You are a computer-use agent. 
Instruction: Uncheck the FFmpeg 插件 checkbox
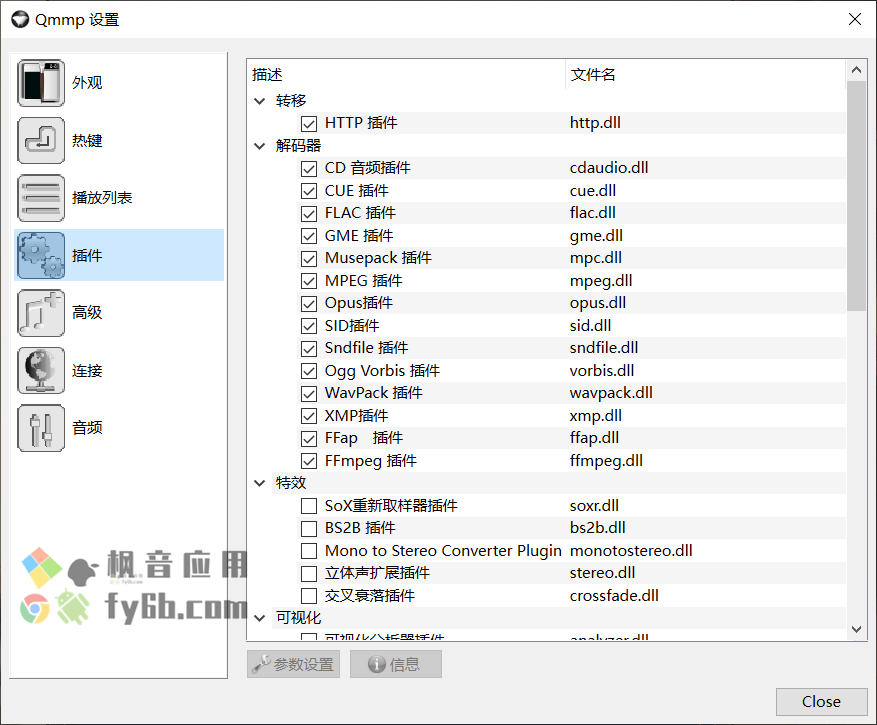pyautogui.click(x=309, y=461)
